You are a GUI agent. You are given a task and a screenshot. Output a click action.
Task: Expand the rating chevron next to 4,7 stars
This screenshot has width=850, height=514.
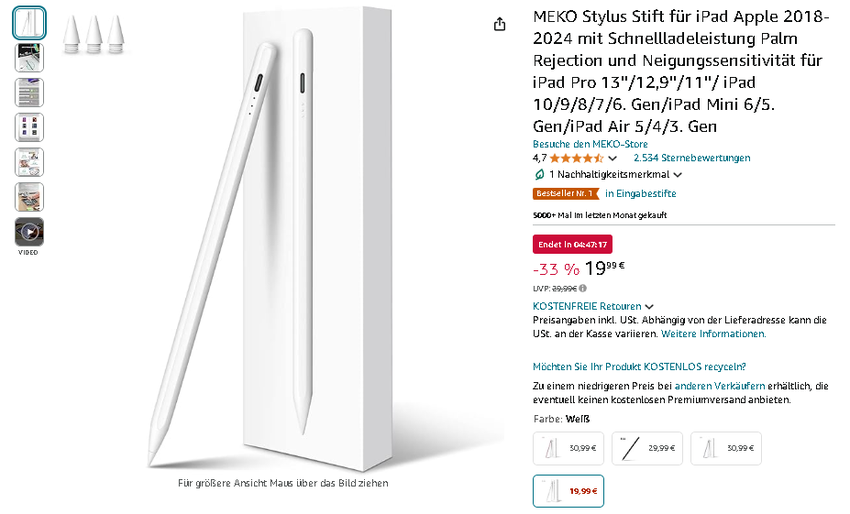click(613, 158)
